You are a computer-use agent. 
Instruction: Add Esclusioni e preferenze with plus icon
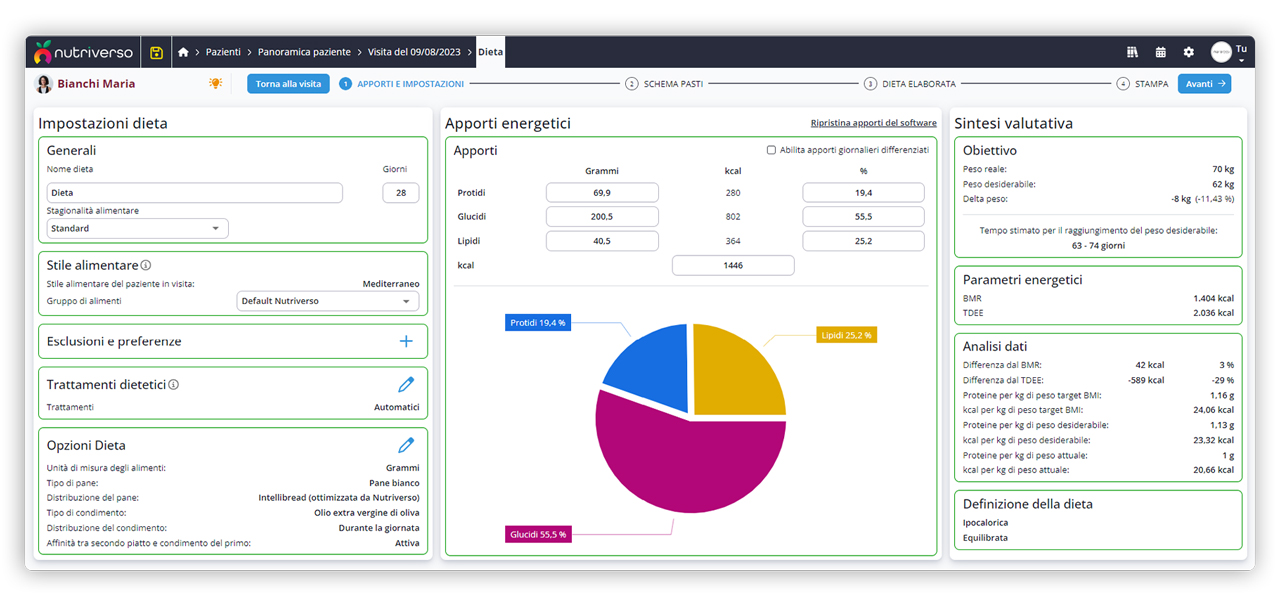pyautogui.click(x=406, y=341)
